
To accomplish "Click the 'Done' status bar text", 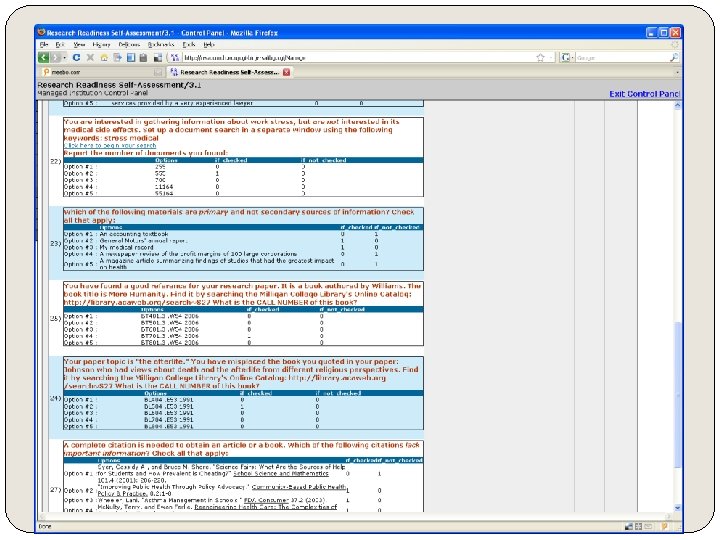I will coord(45,527).
